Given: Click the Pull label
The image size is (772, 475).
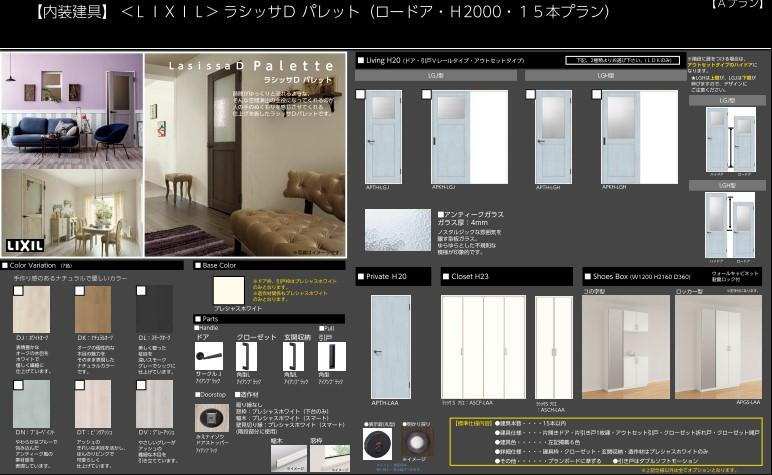Looking at the screenshot, I should [329, 328].
